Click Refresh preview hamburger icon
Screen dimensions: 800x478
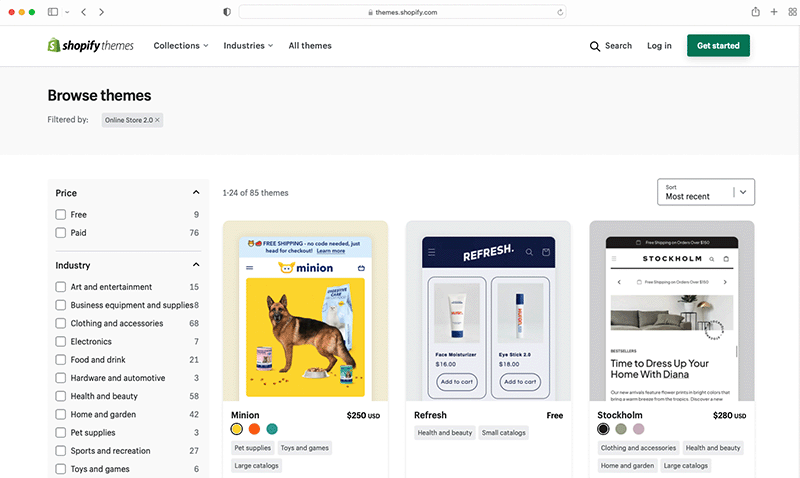click(432, 252)
